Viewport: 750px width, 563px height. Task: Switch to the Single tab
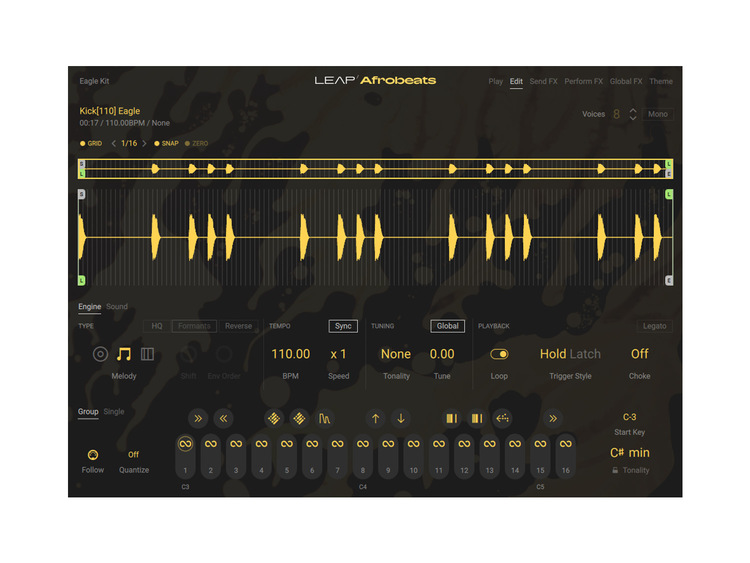(114, 411)
